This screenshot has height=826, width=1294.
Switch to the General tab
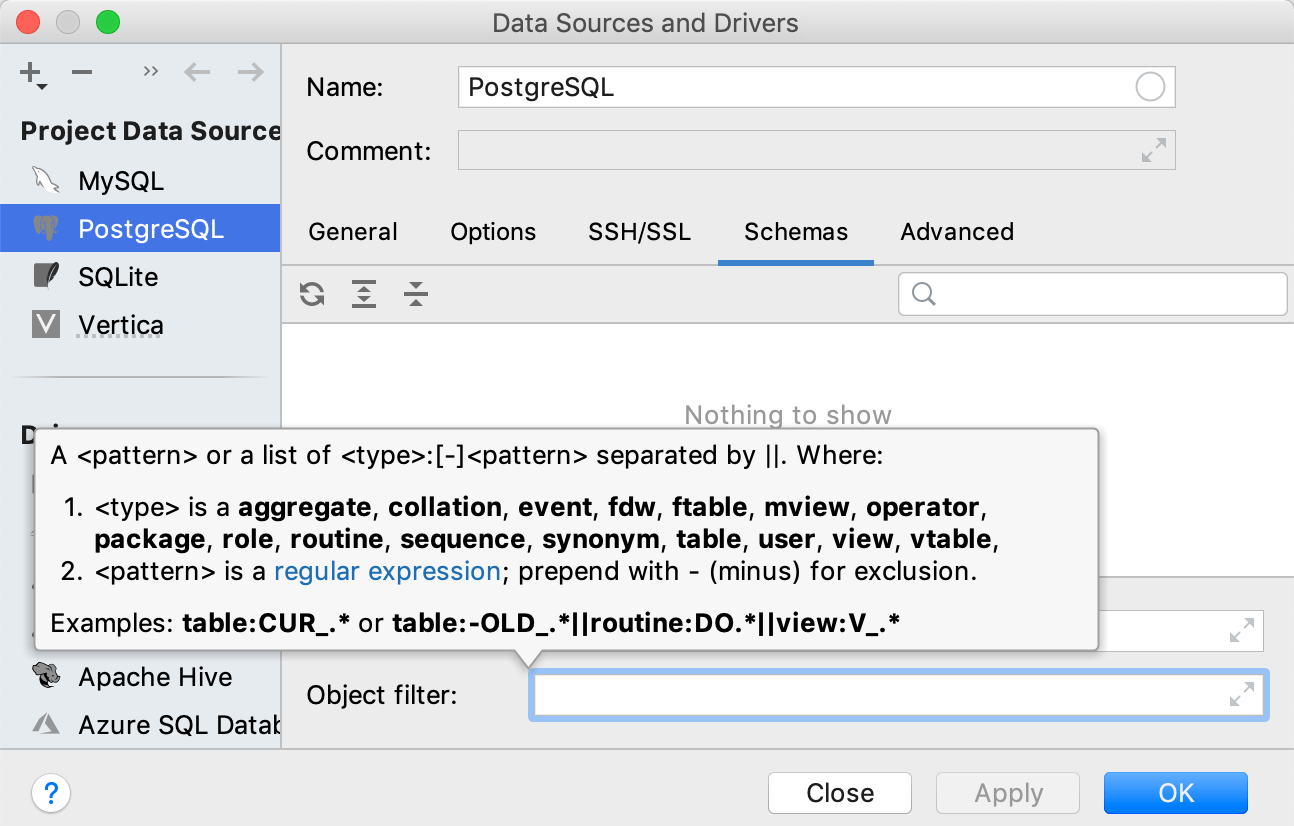pos(353,232)
